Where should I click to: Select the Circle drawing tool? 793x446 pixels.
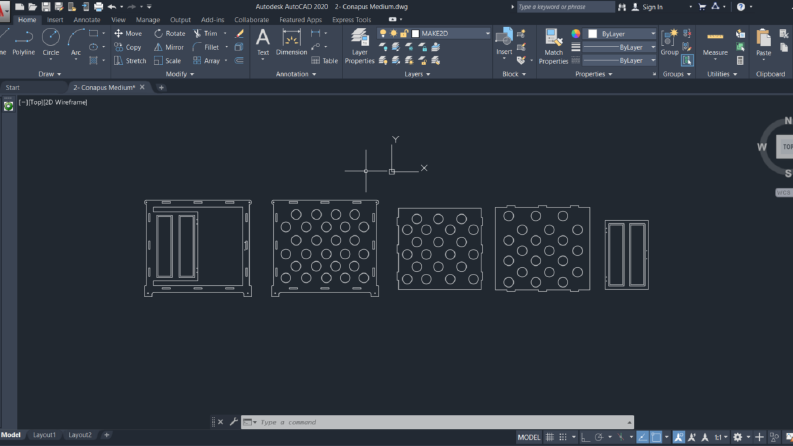pyautogui.click(x=51, y=42)
